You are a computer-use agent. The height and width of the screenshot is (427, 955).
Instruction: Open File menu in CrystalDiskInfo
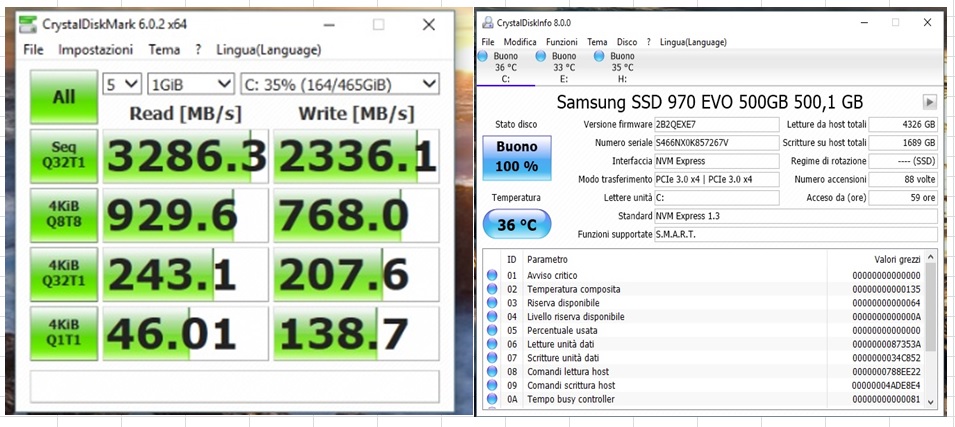(488, 42)
